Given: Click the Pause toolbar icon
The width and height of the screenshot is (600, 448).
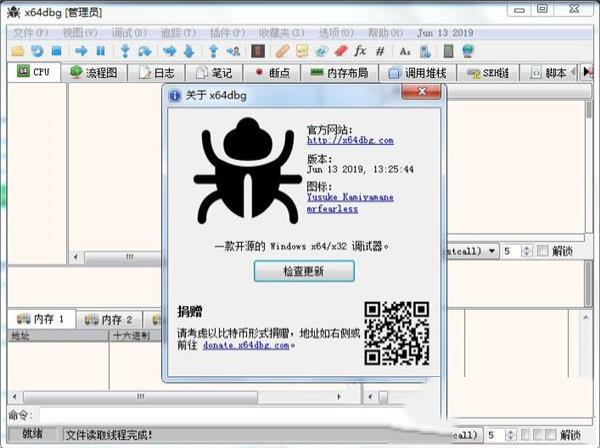Looking at the screenshot, I should point(101,51).
